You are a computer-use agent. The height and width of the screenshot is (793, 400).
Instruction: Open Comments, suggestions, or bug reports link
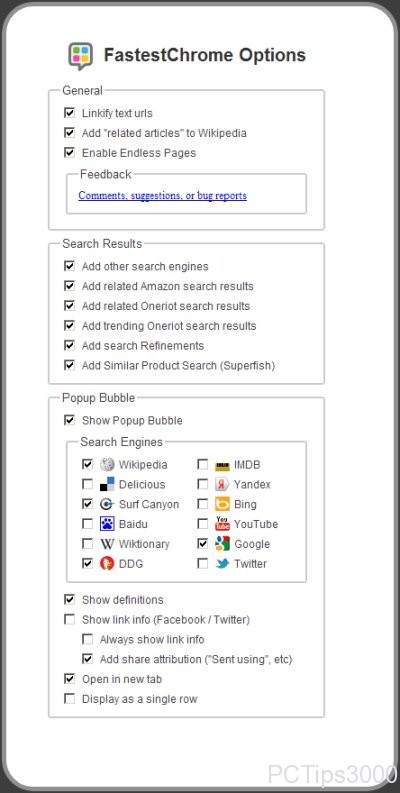tap(162, 195)
